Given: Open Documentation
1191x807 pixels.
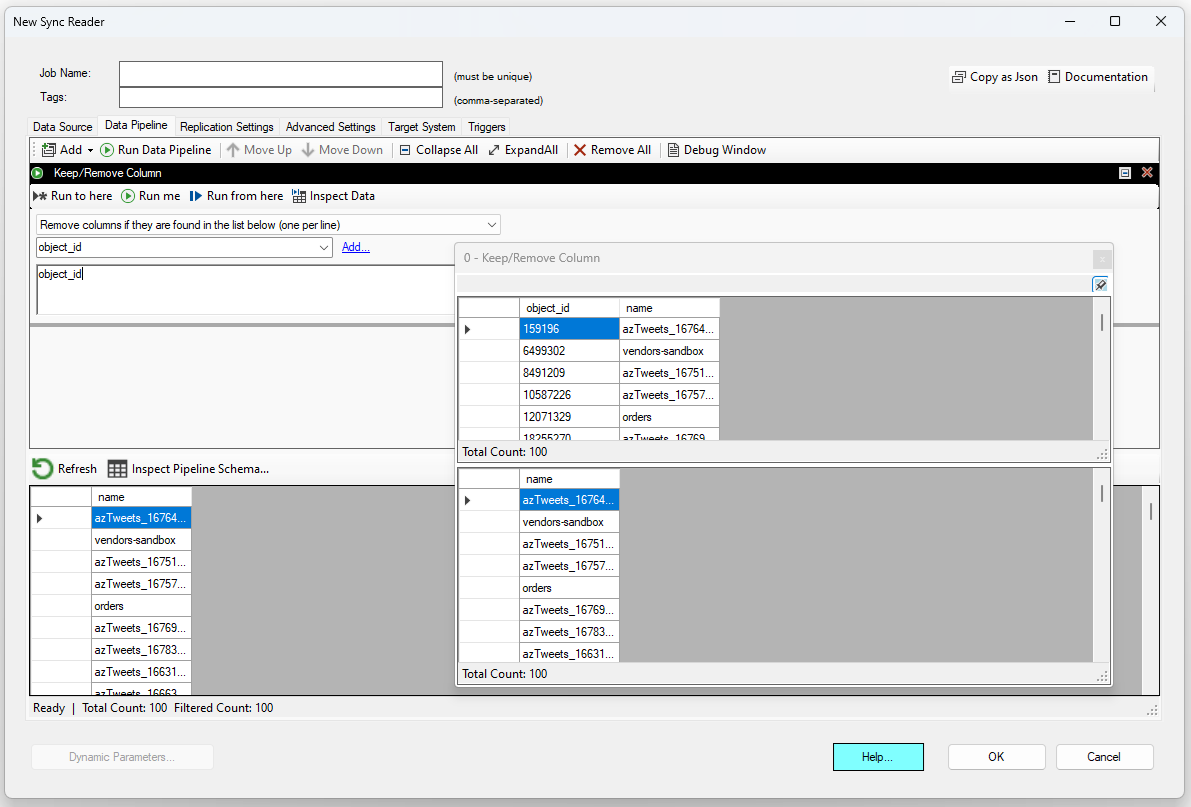Looking at the screenshot, I should 1098,77.
